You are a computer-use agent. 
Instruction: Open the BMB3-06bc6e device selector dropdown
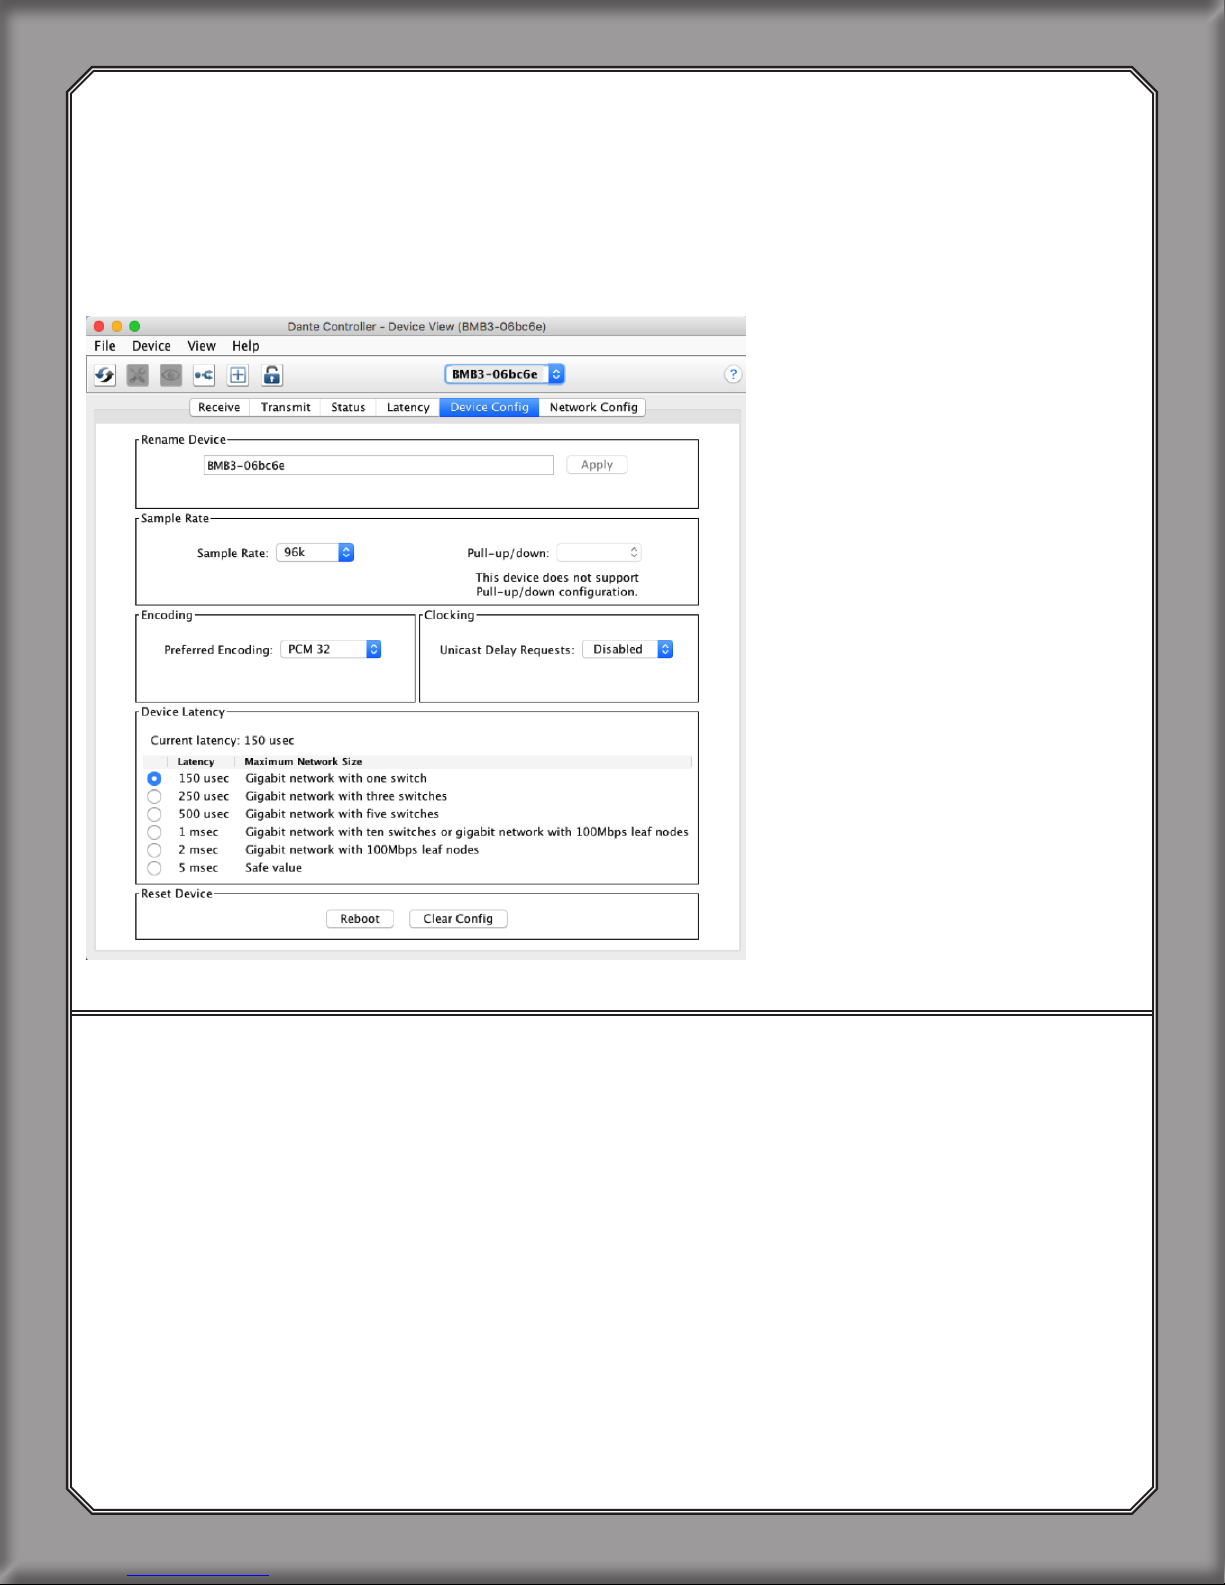505,374
